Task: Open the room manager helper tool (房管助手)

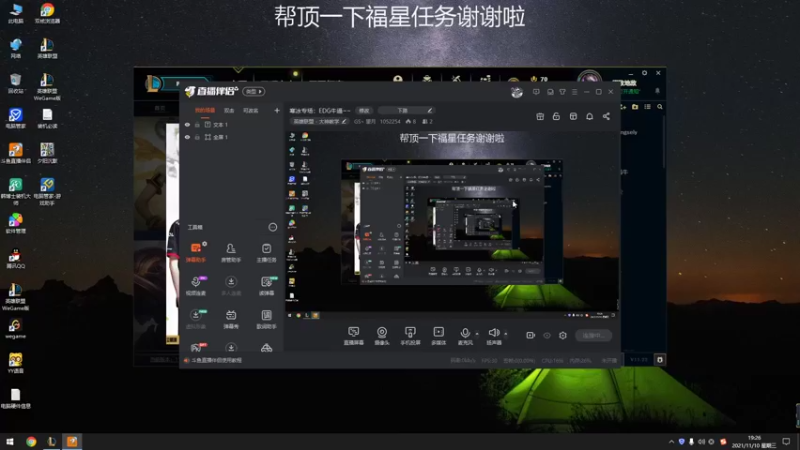Action: click(231, 253)
